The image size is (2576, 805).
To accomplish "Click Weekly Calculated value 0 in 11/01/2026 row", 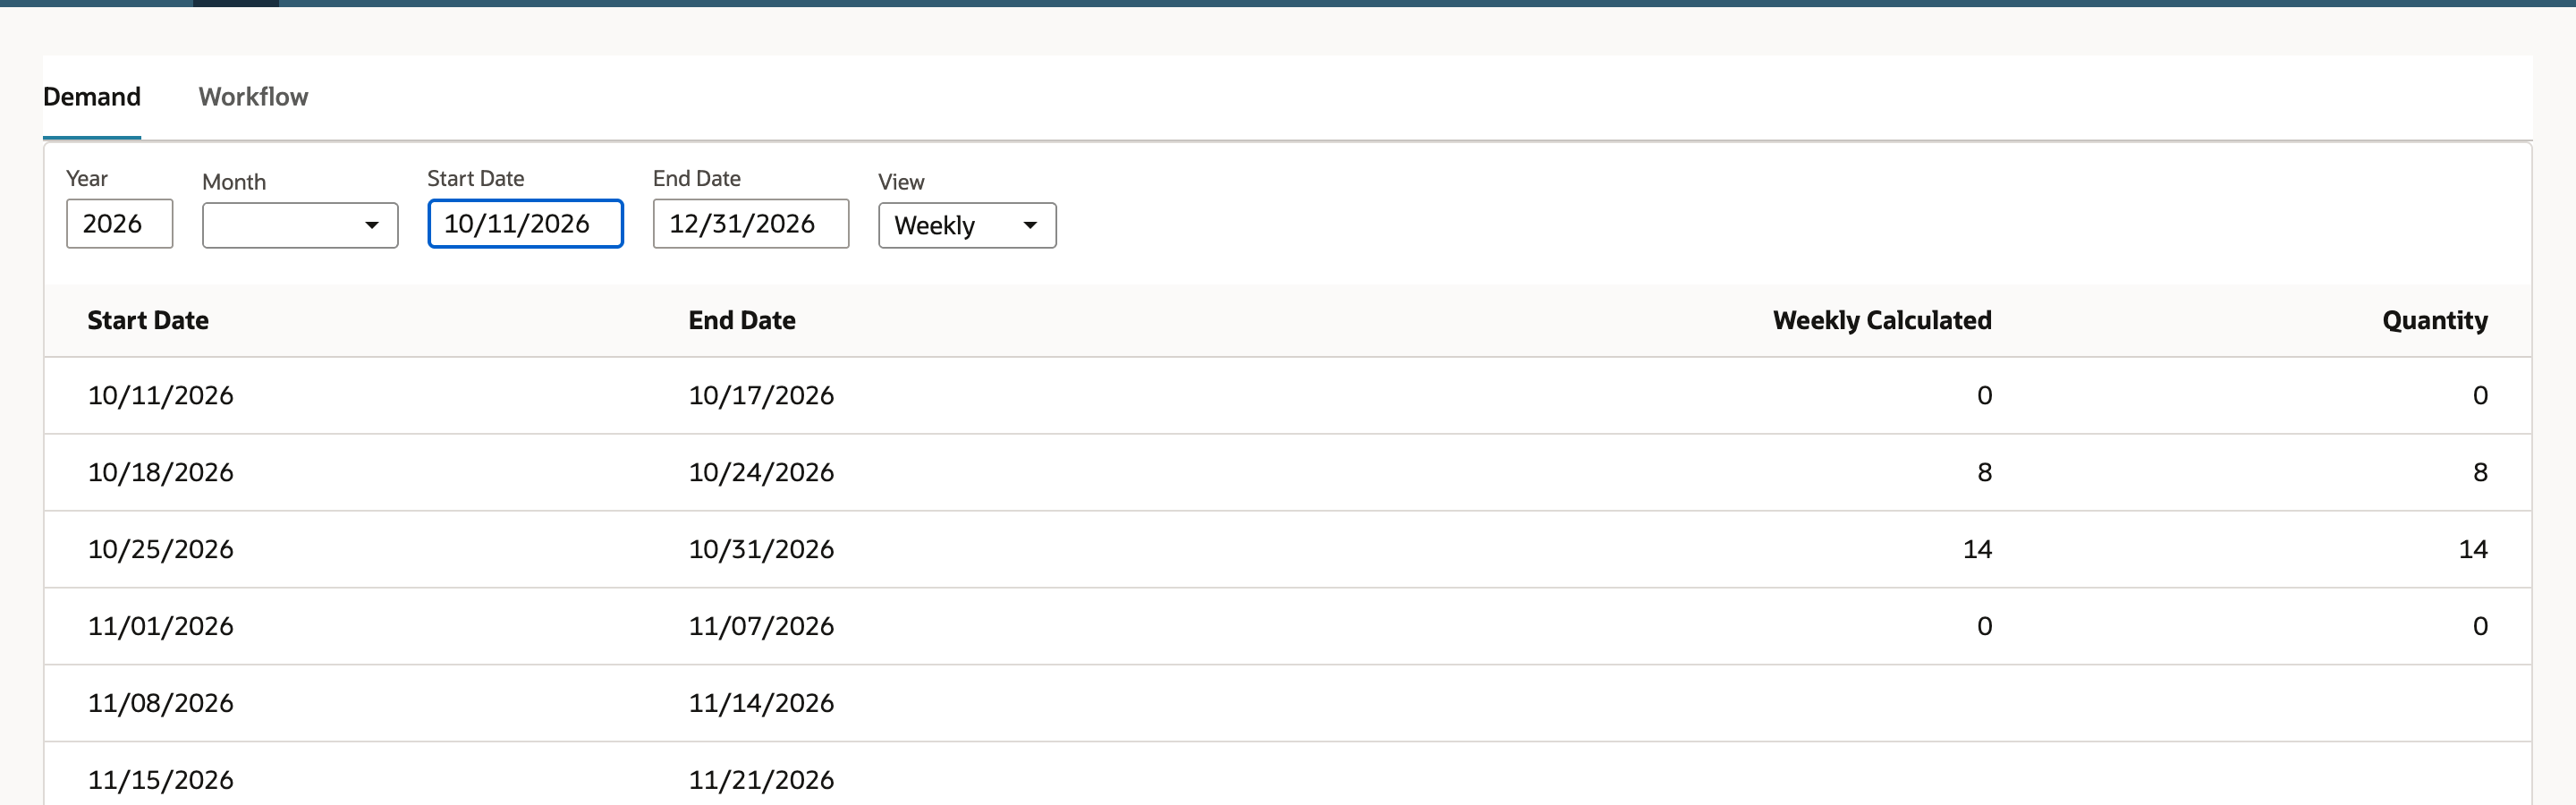I will 1984,627.
